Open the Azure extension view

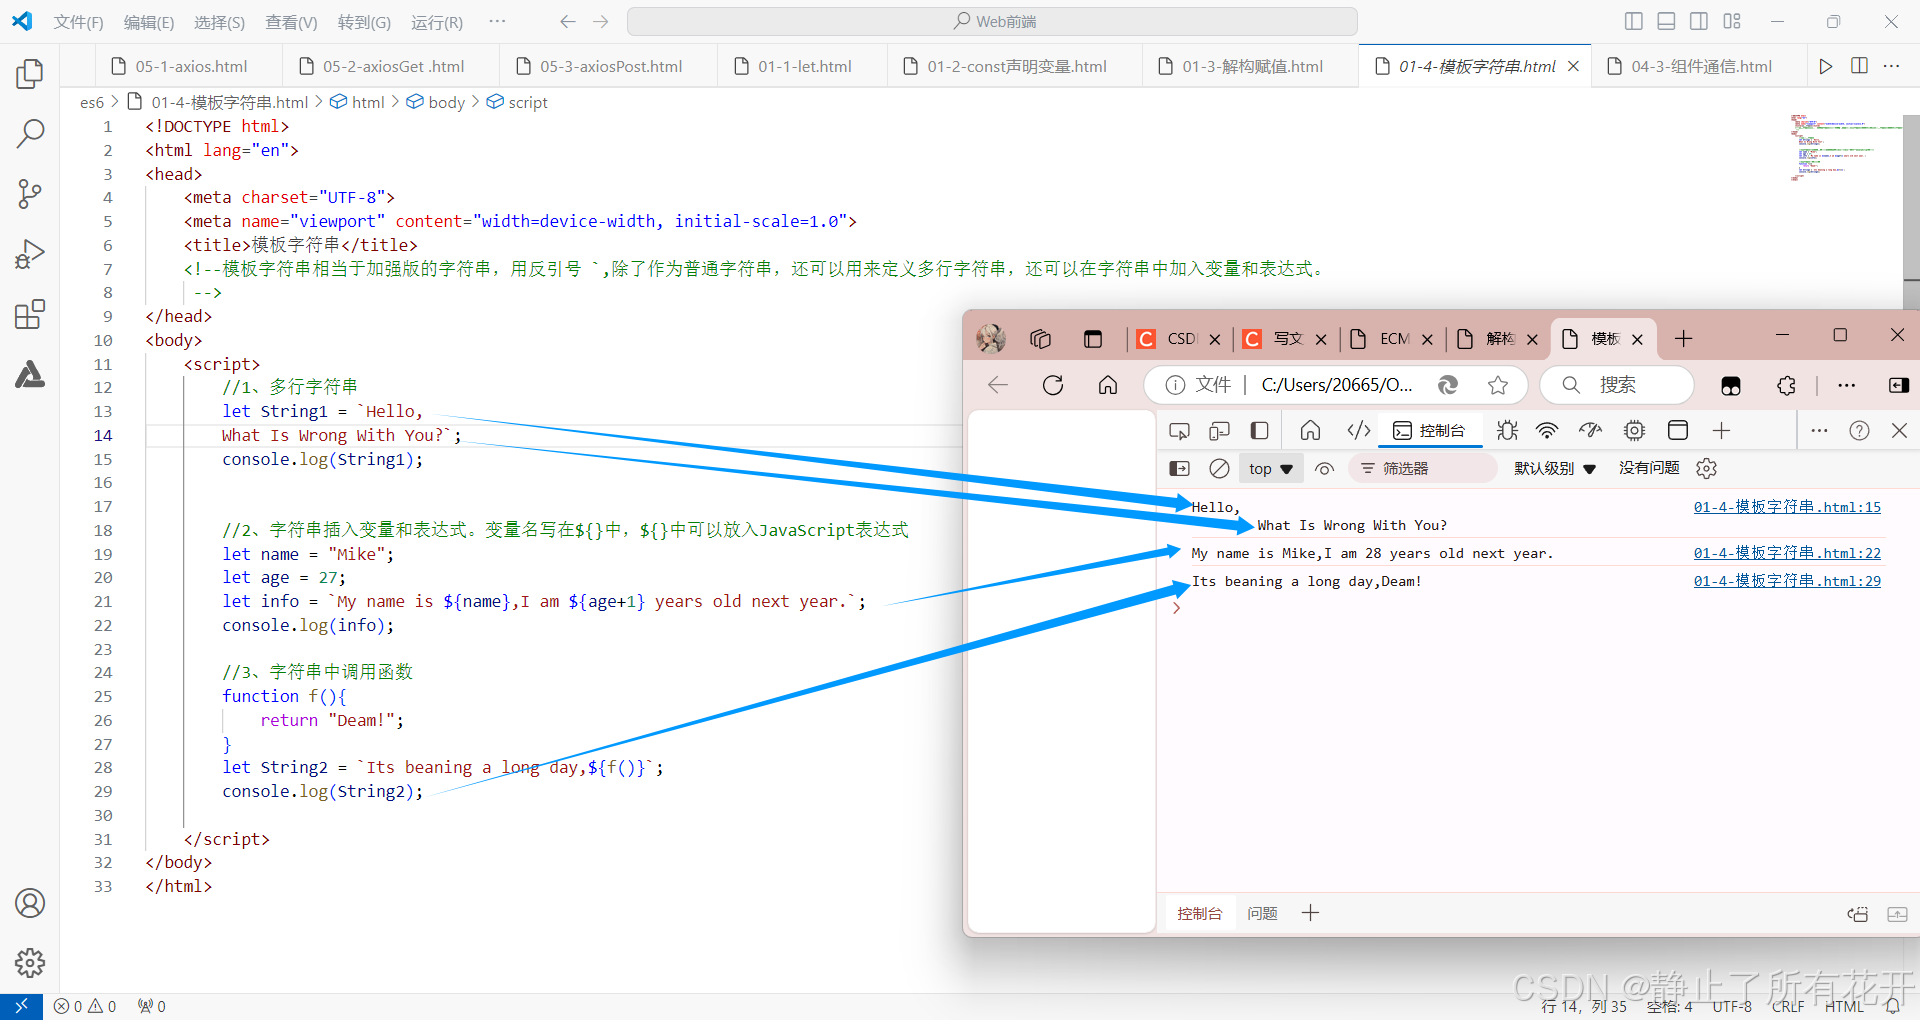point(30,374)
